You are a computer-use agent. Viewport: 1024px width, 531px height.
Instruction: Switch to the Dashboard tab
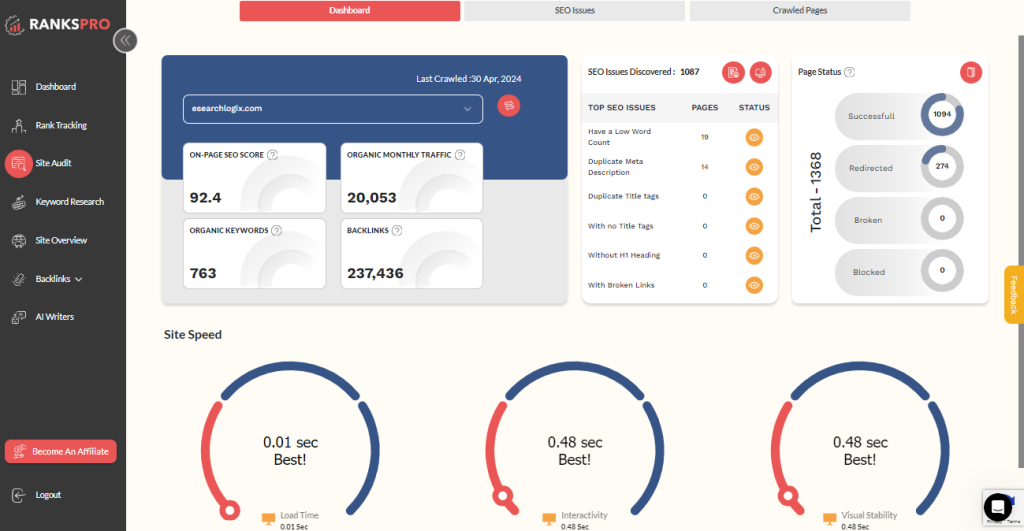(x=349, y=10)
